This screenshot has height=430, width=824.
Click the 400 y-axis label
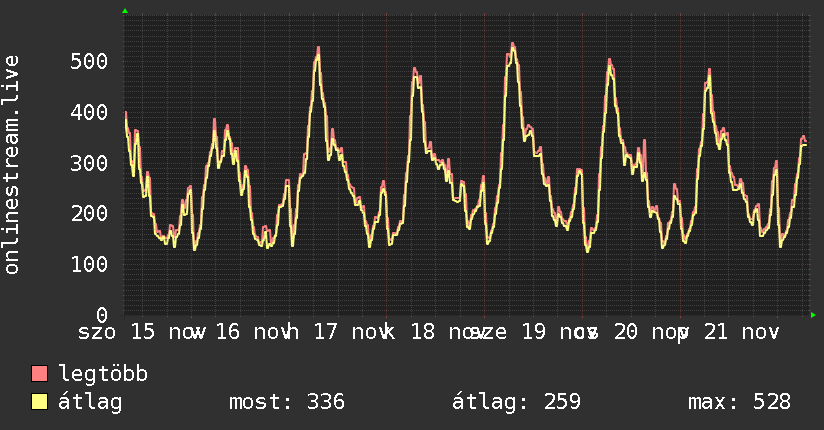(89, 112)
